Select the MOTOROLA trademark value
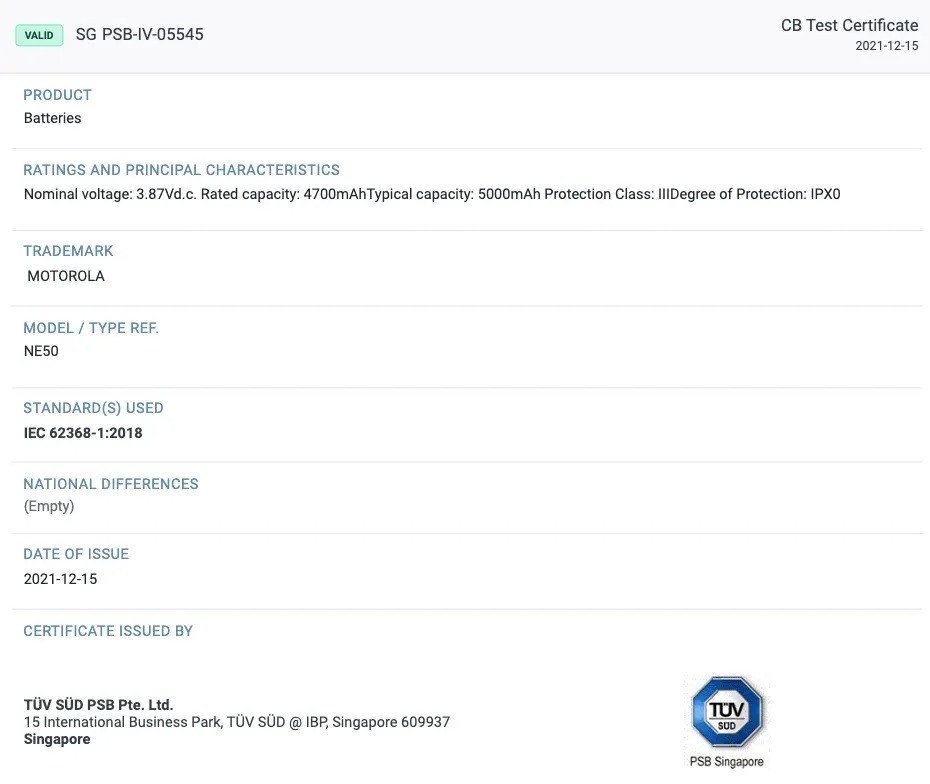This screenshot has width=930, height=784. (66, 276)
